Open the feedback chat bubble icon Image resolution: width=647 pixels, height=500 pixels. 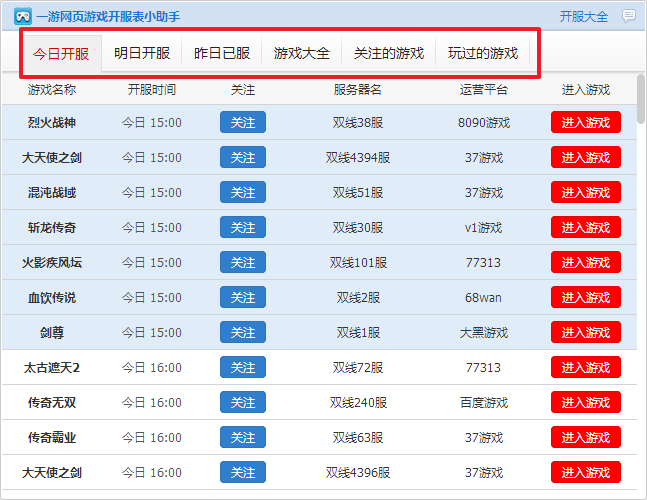[x=629, y=16]
